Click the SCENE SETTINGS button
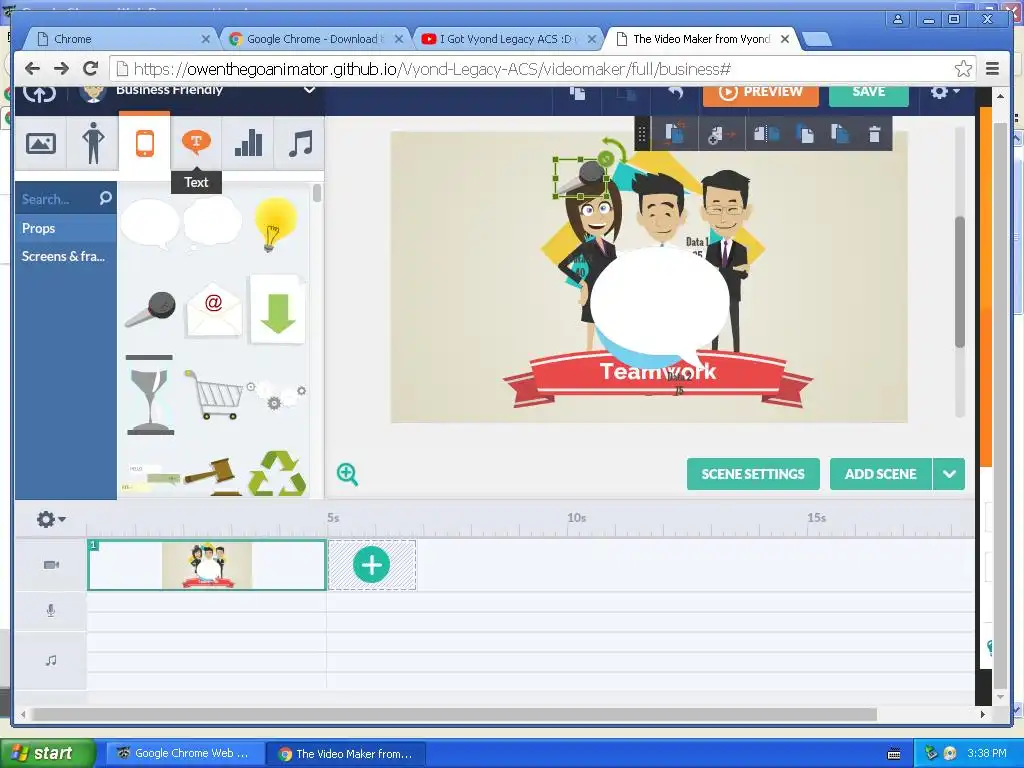1024x768 pixels. tap(753, 474)
